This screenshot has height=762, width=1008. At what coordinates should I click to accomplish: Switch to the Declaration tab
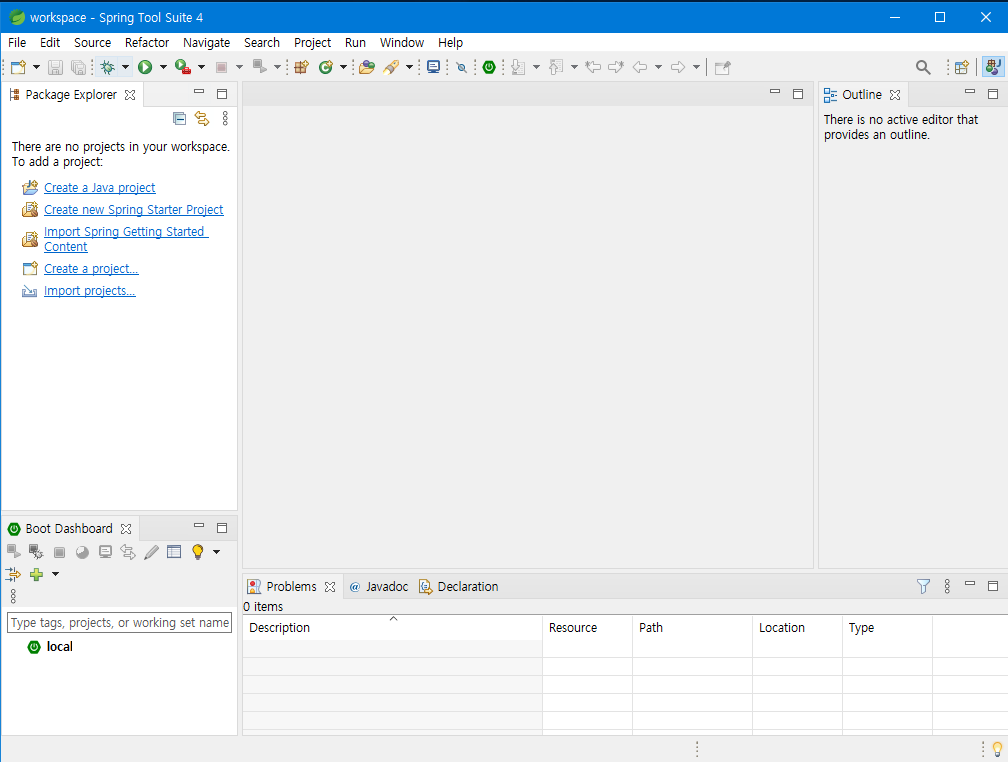(x=459, y=586)
